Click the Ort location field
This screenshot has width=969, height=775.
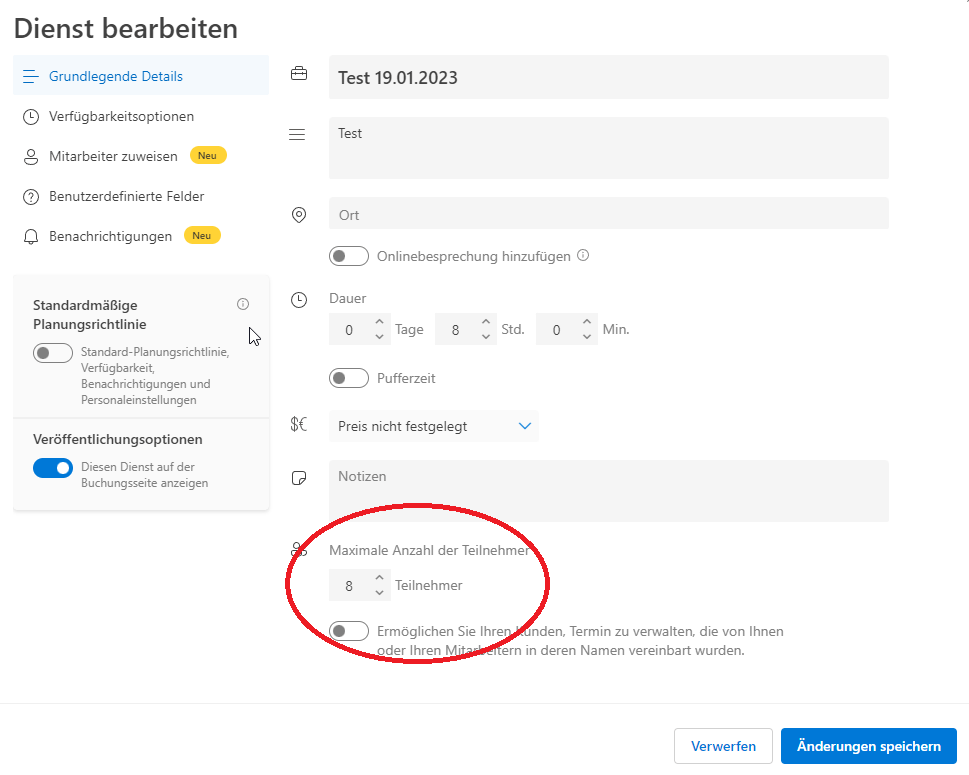[x=609, y=214]
